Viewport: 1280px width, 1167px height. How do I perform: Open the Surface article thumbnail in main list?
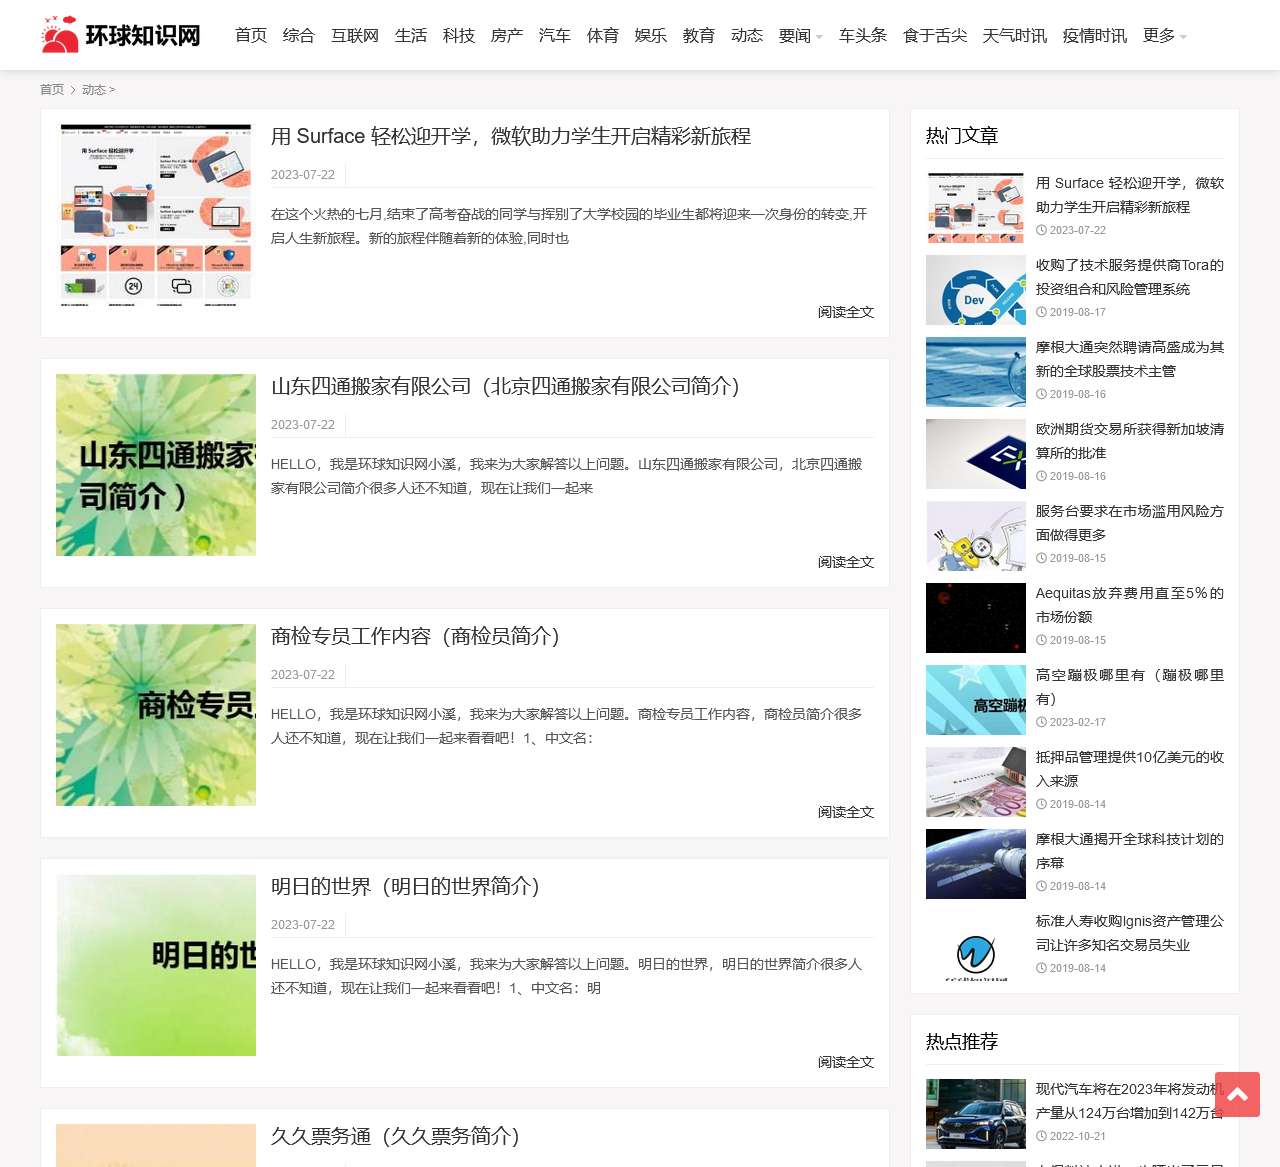(156, 215)
